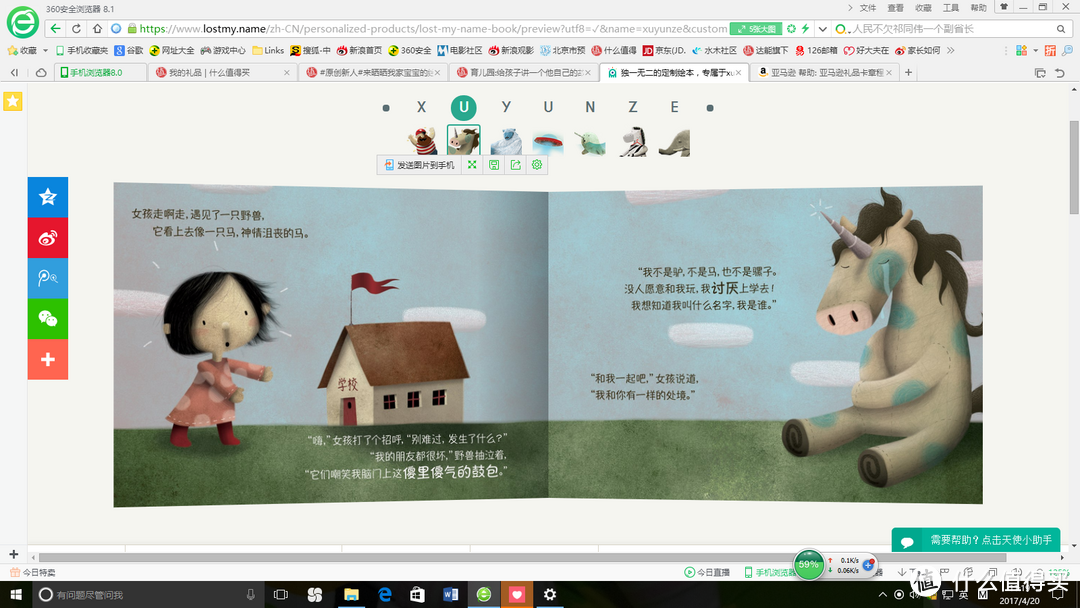Click the search magnifier icon
Viewport: 1080px width, 608px height.
click(x=1061, y=29)
